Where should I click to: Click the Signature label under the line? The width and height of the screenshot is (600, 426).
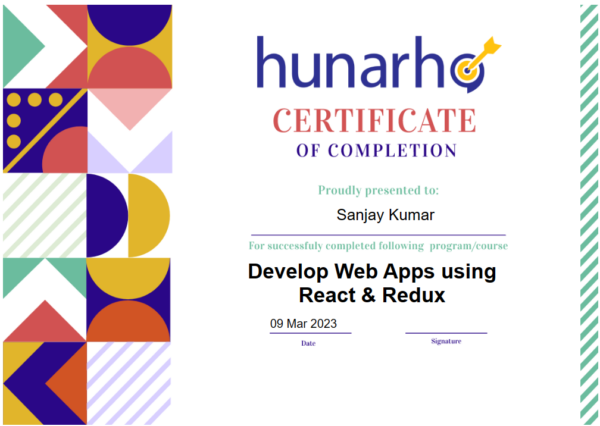446,341
